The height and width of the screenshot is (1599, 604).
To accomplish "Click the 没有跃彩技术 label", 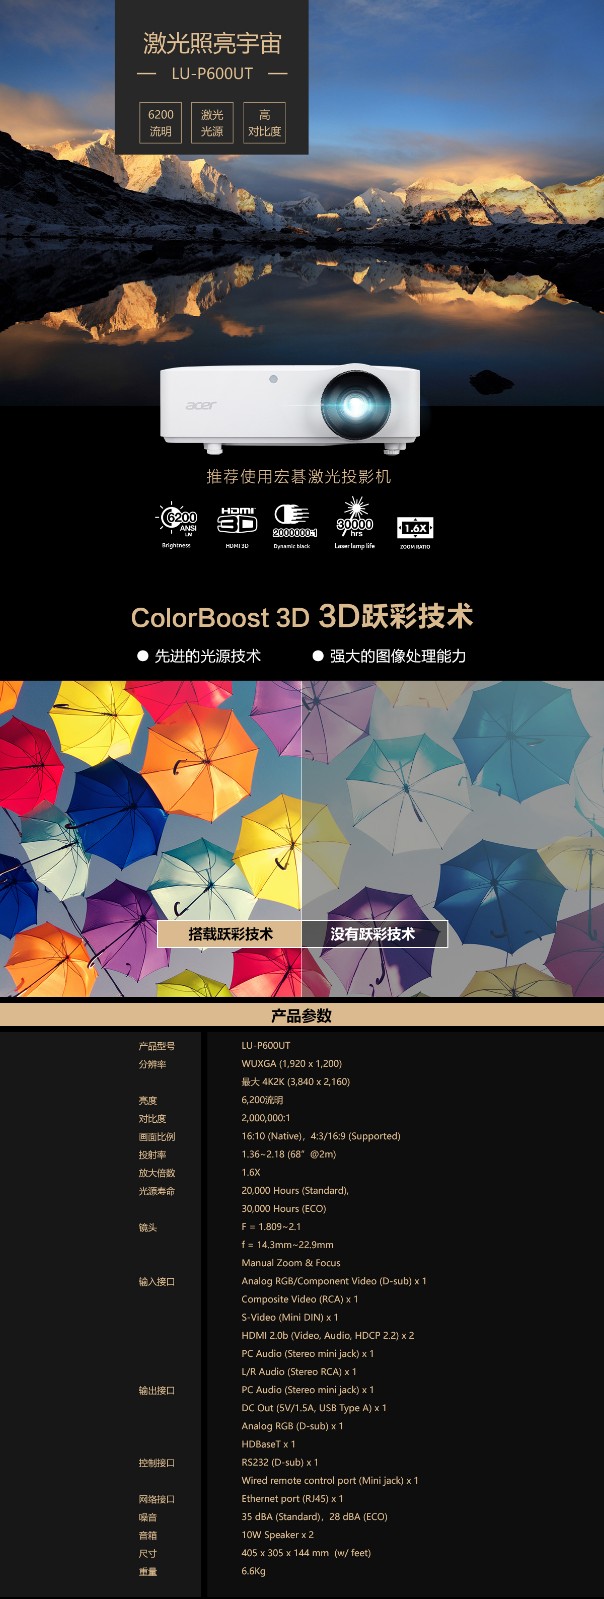I will click(x=373, y=933).
